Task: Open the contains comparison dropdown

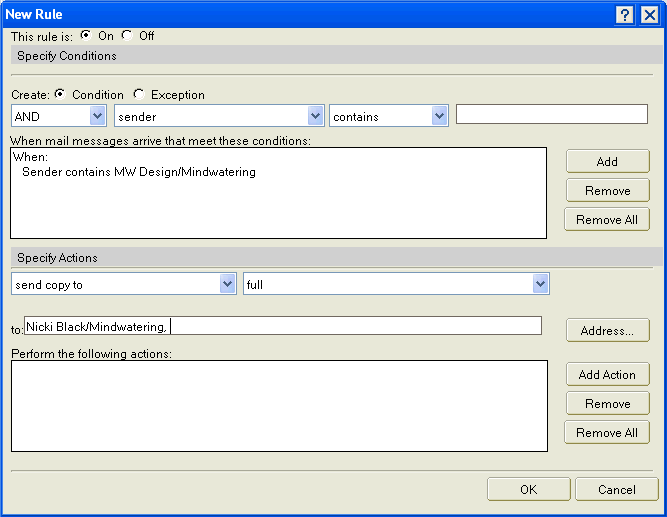Action: point(439,116)
